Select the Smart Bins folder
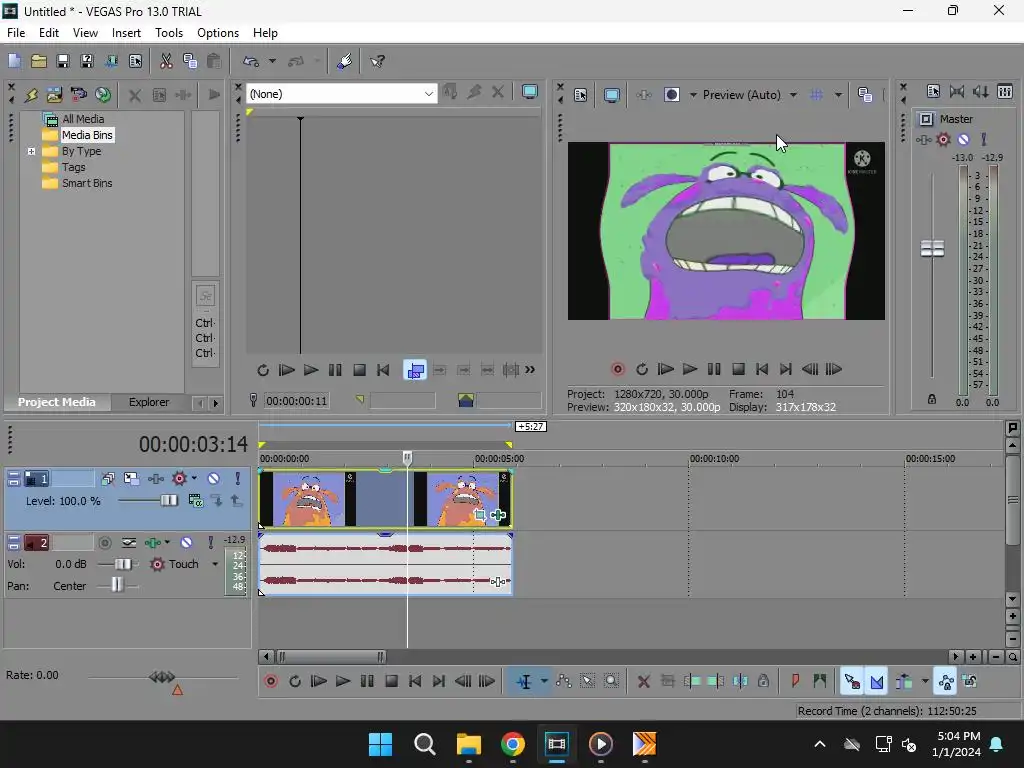 pyautogui.click(x=87, y=184)
